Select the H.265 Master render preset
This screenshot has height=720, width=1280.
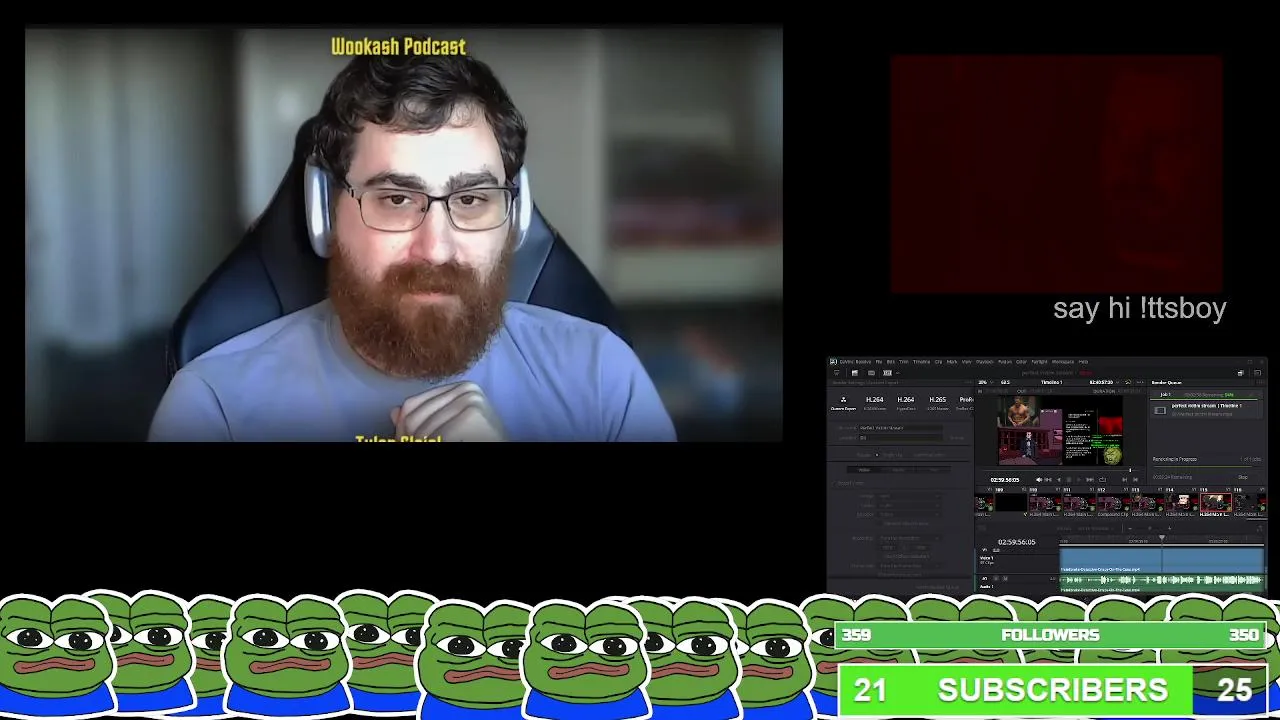click(x=938, y=404)
